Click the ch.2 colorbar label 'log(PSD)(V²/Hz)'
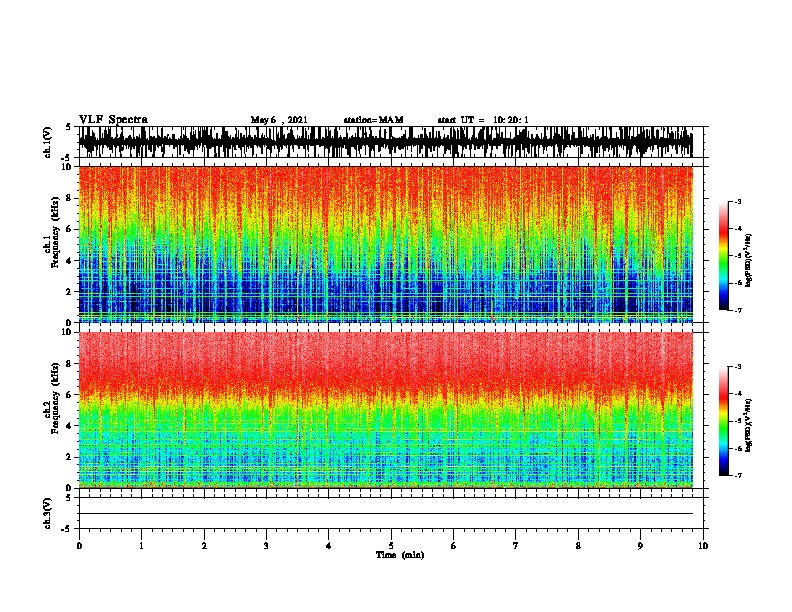Image resolution: width=792 pixels, height=612 pixels. (x=748, y=426)
